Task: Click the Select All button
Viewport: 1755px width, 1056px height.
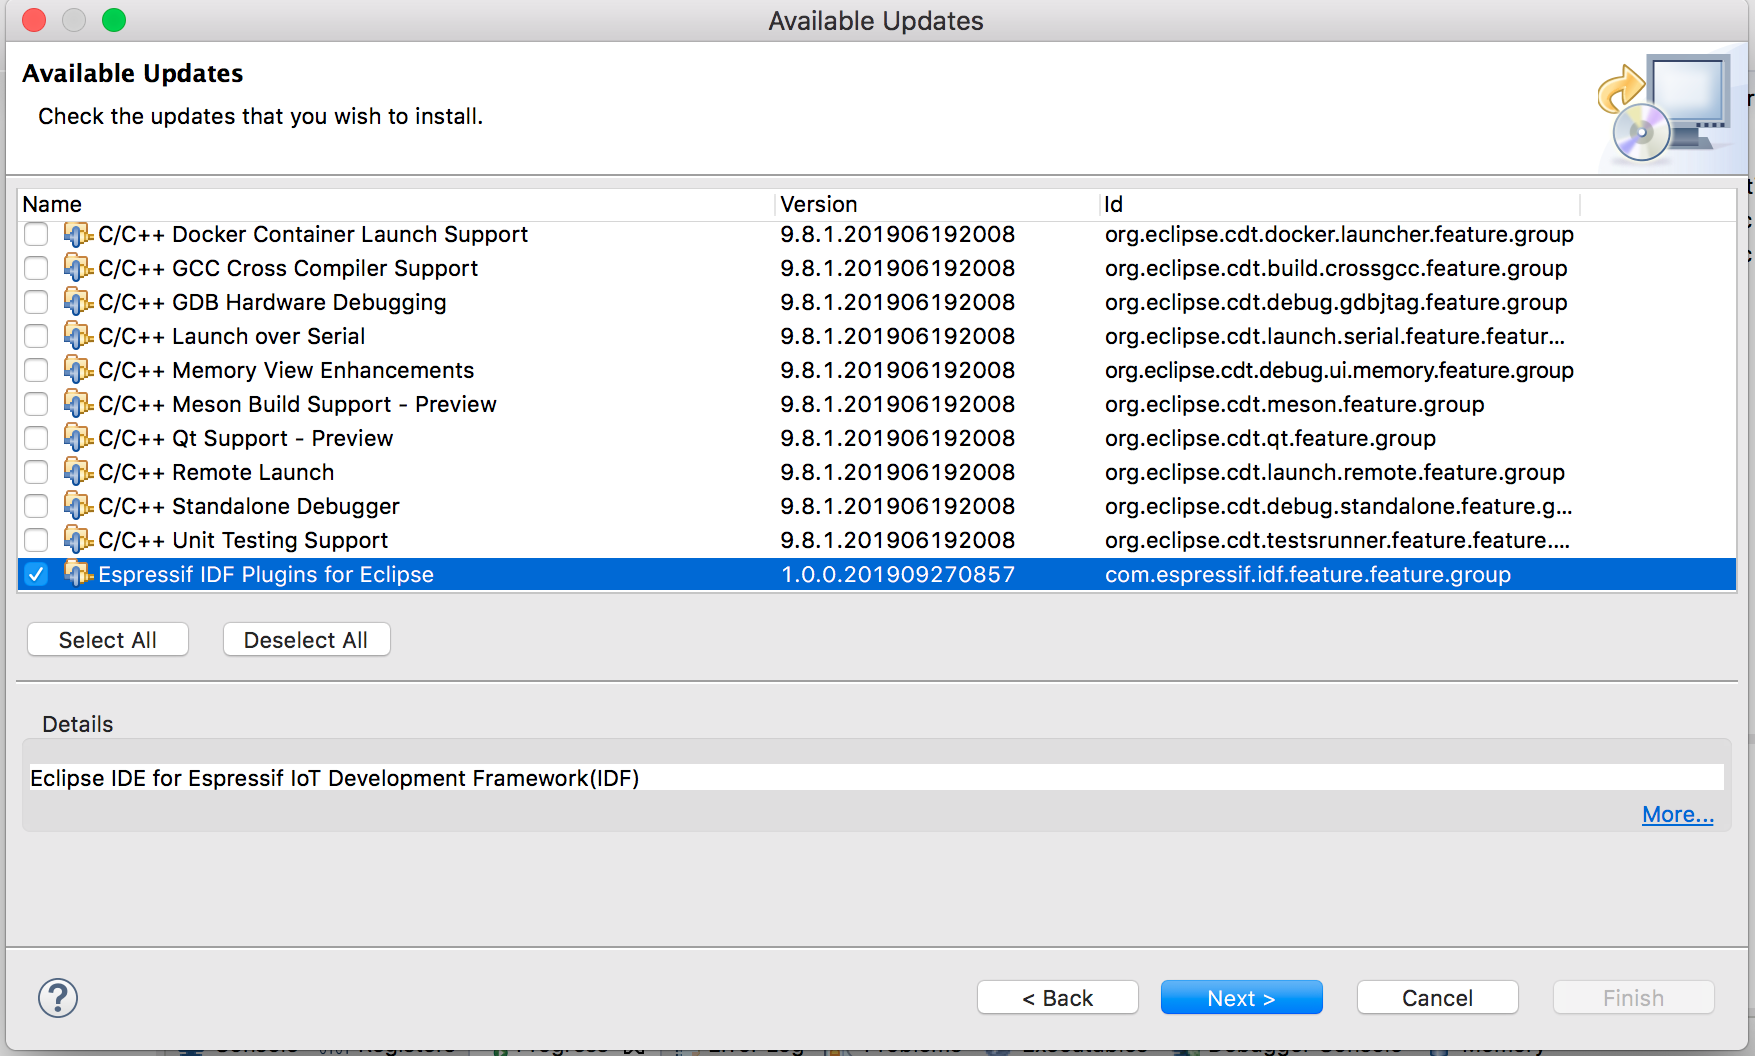Action: click(107, 639)
